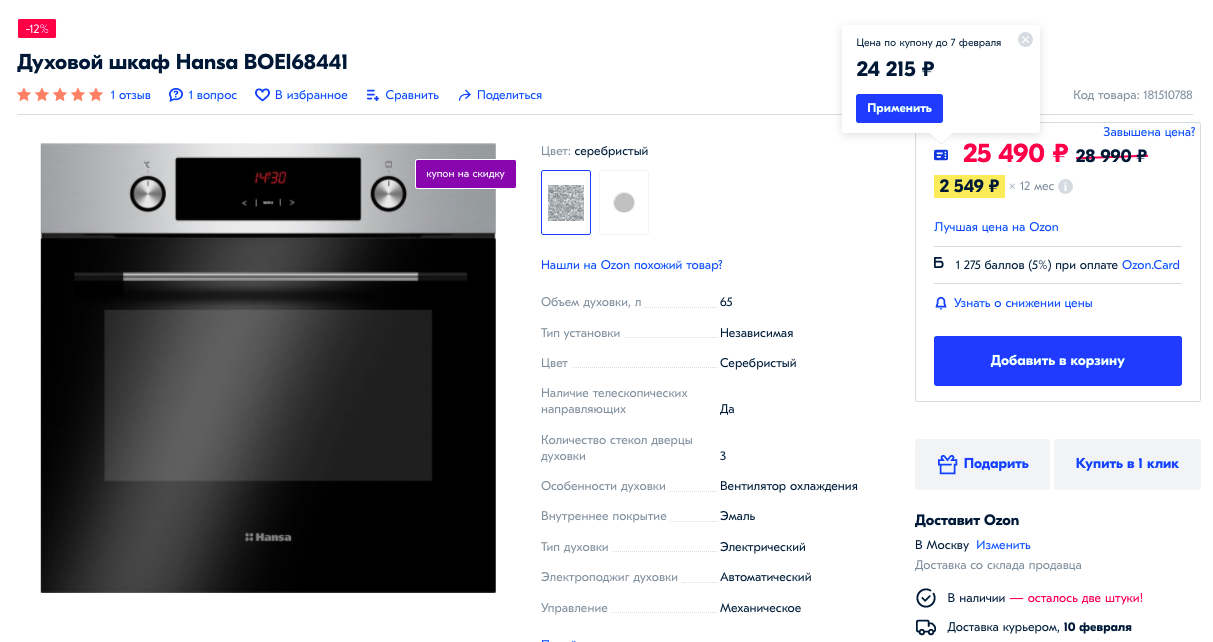The height and width of the screenshot is (642, 1213).
Task: Open Лучшая цена на Ozon link
Action: point(996,227)
